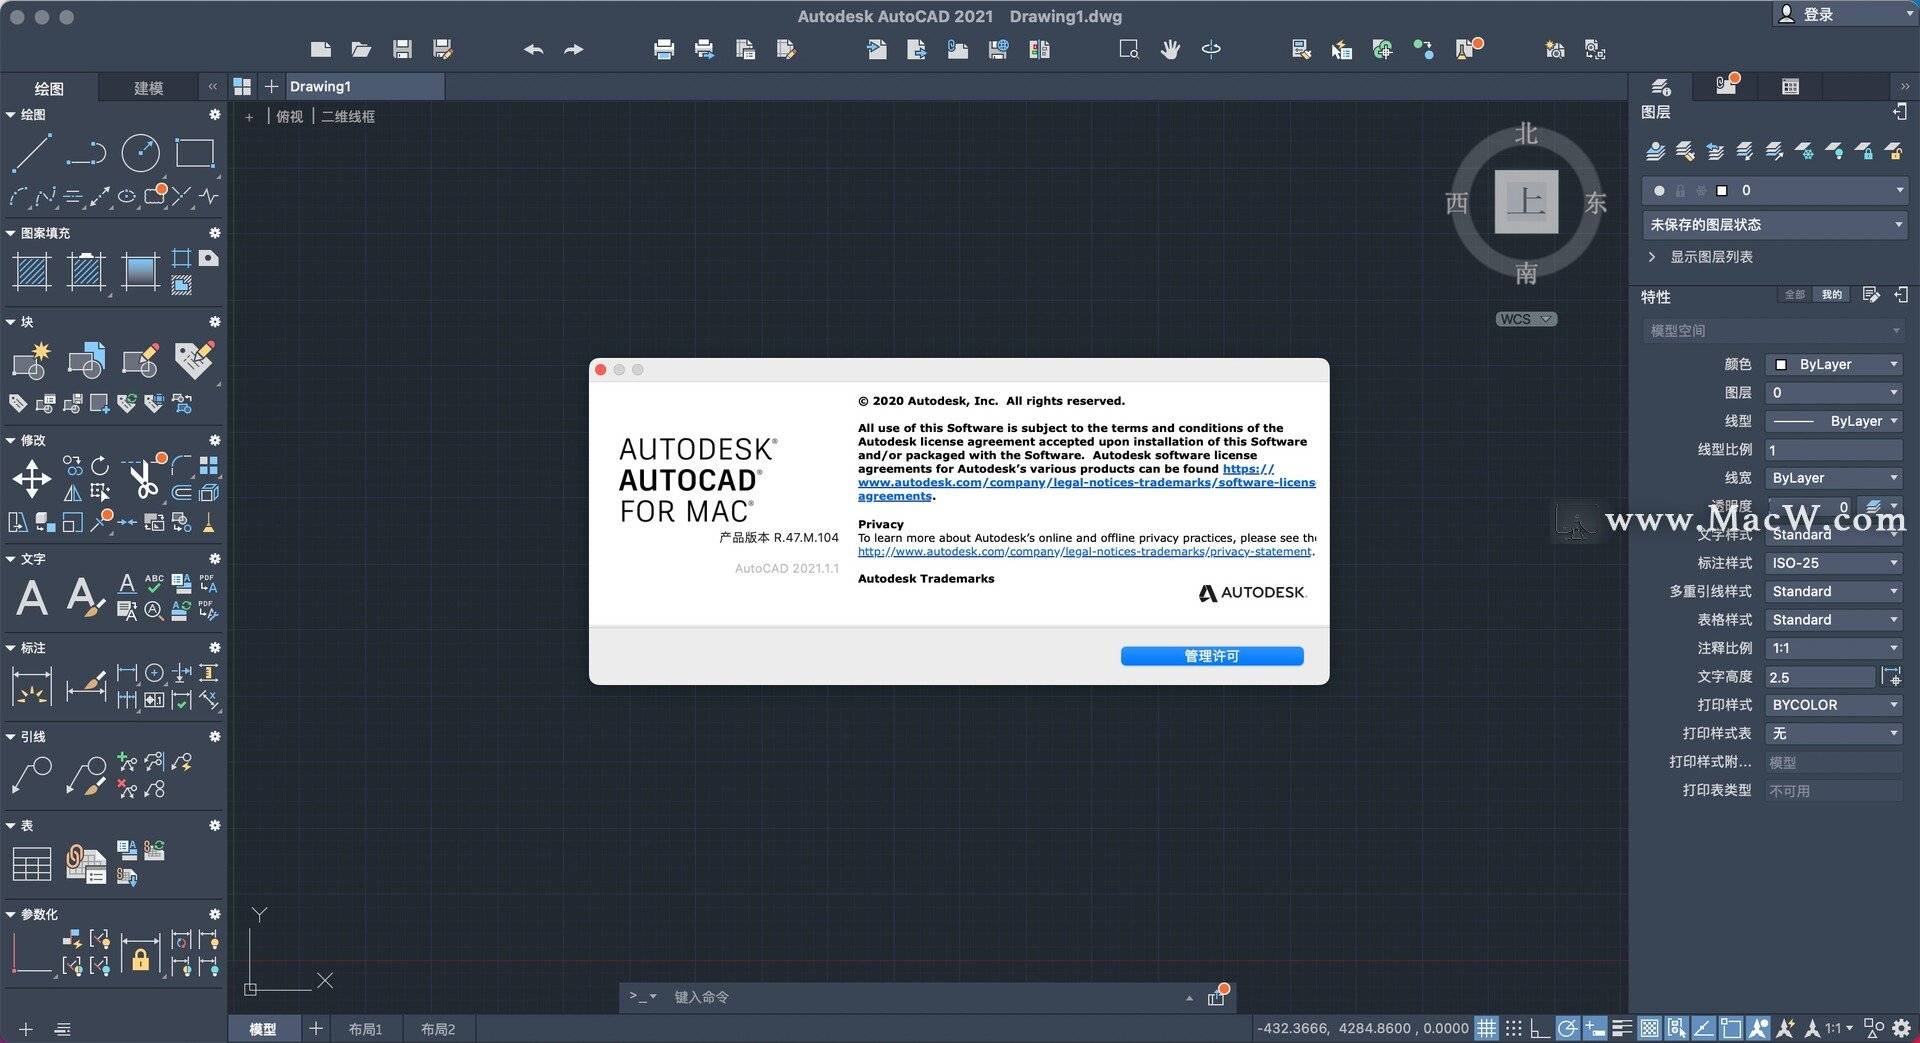The image size is (1920, 1043).
Task: Open the Multiline Text tool in 文字 panel
Action: [x=30, y=597]
